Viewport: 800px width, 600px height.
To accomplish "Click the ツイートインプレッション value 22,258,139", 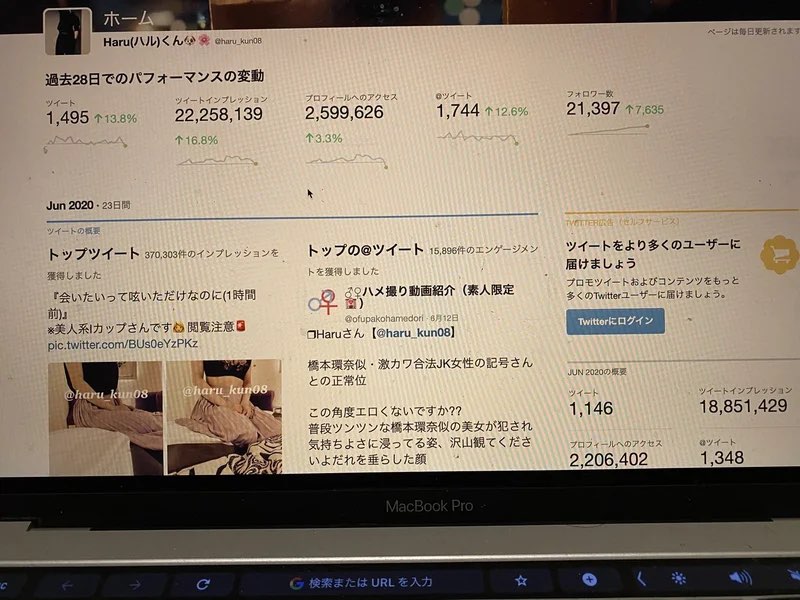I will tap(218, 115).
